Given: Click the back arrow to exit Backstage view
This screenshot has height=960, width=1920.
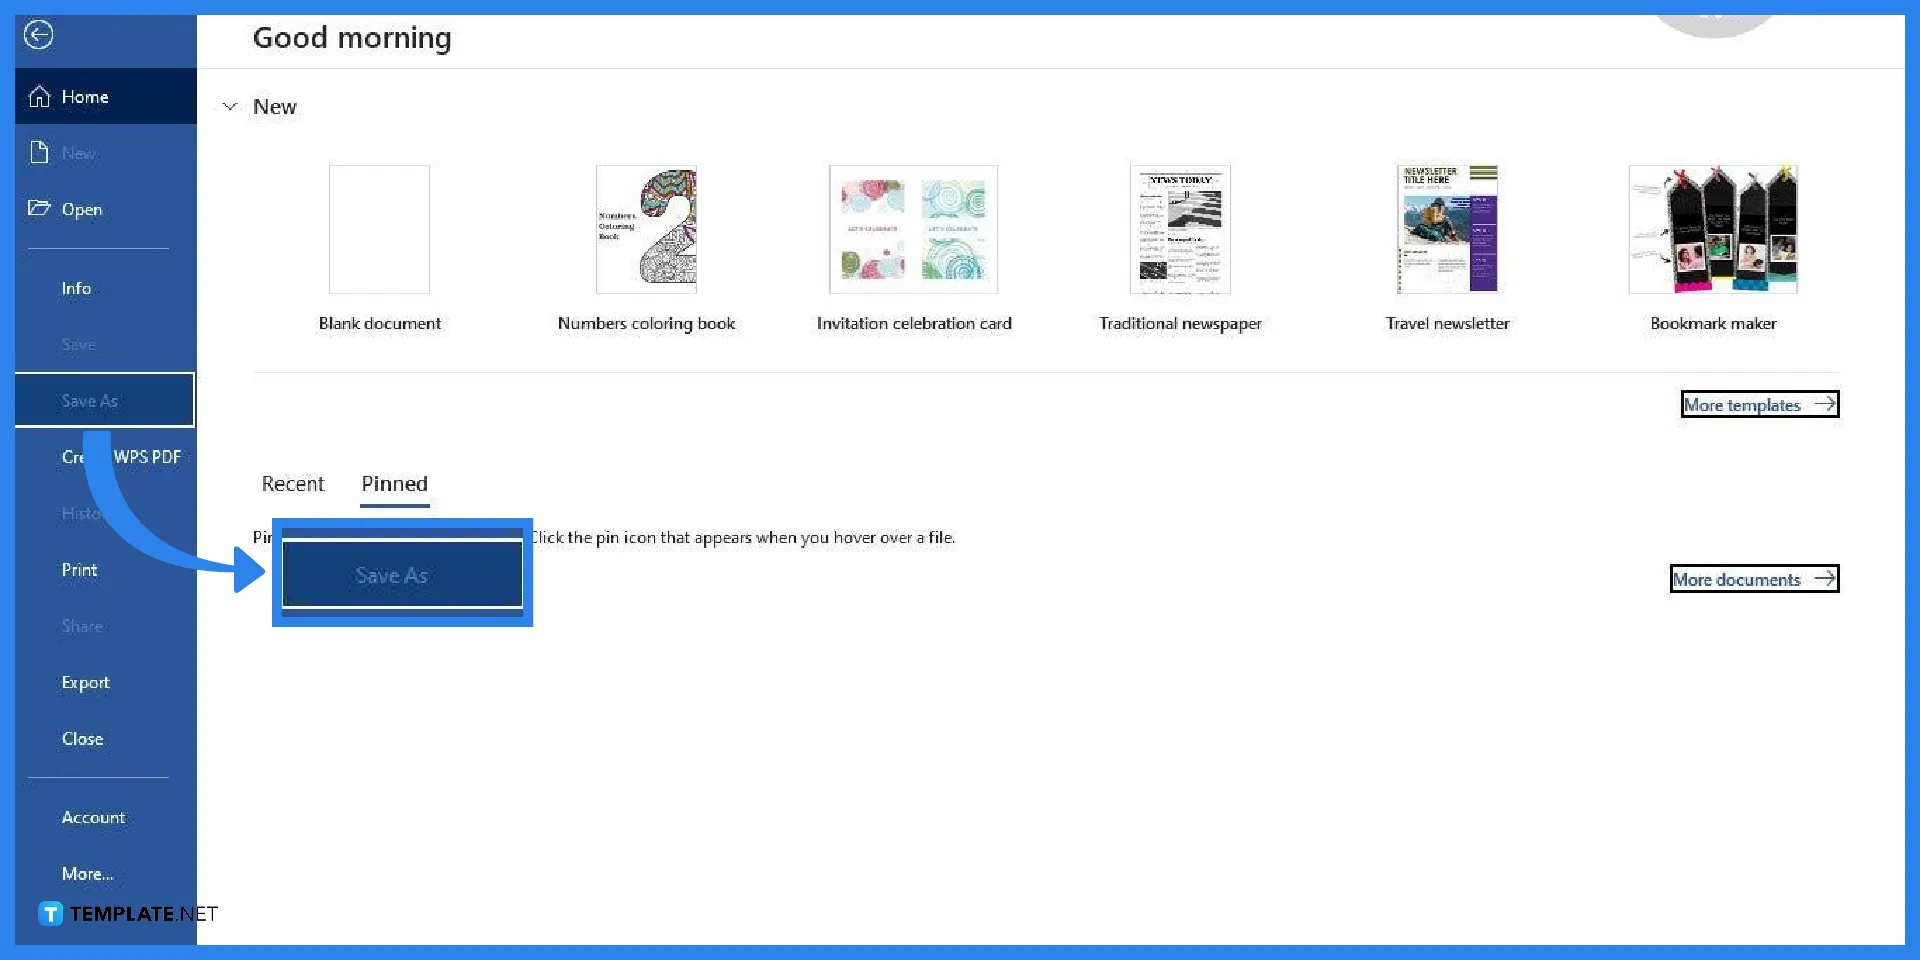Looking at the screenshot, I should tap(39, 35).
